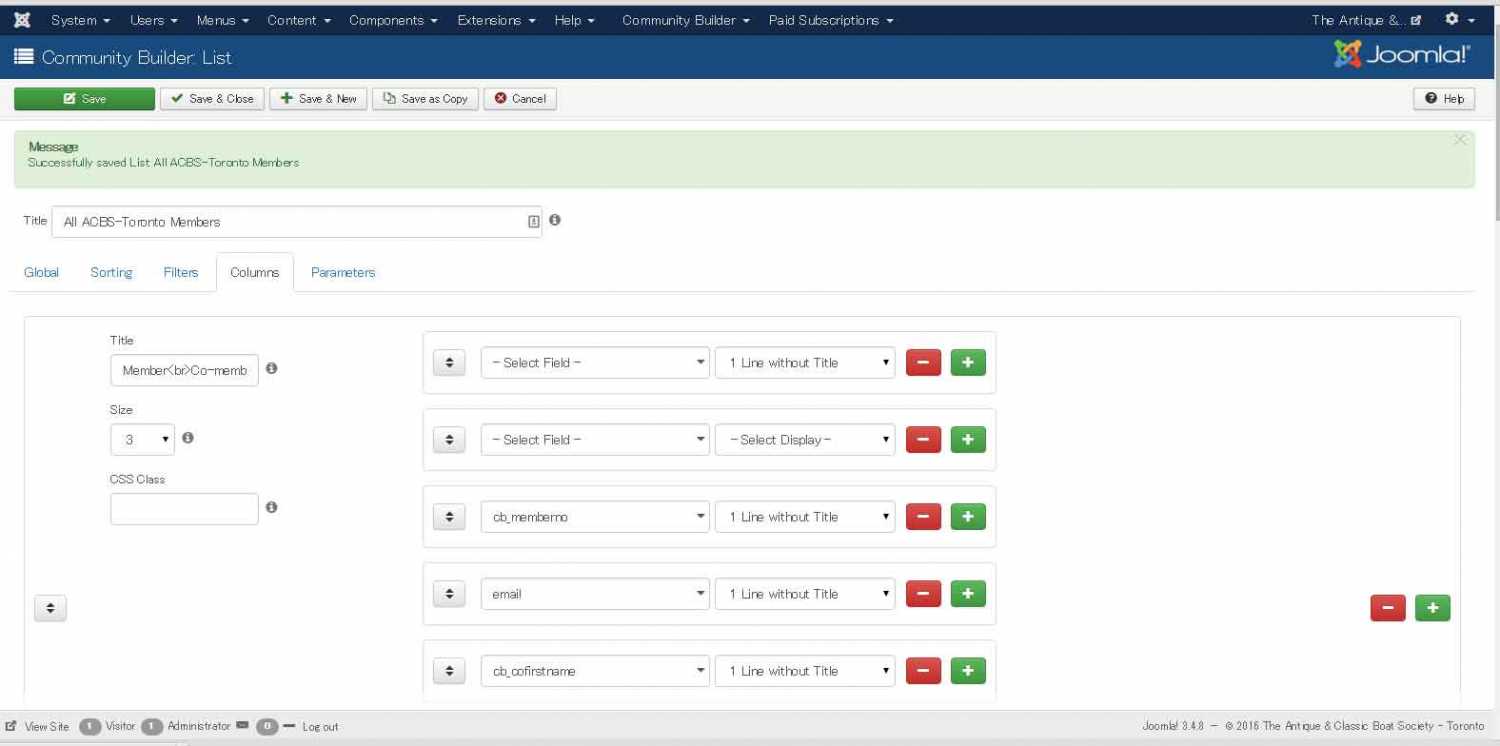Open the settings gear menu
Screen dimensions: 1500x746
pyautogui.click(x=1459, y=20)
